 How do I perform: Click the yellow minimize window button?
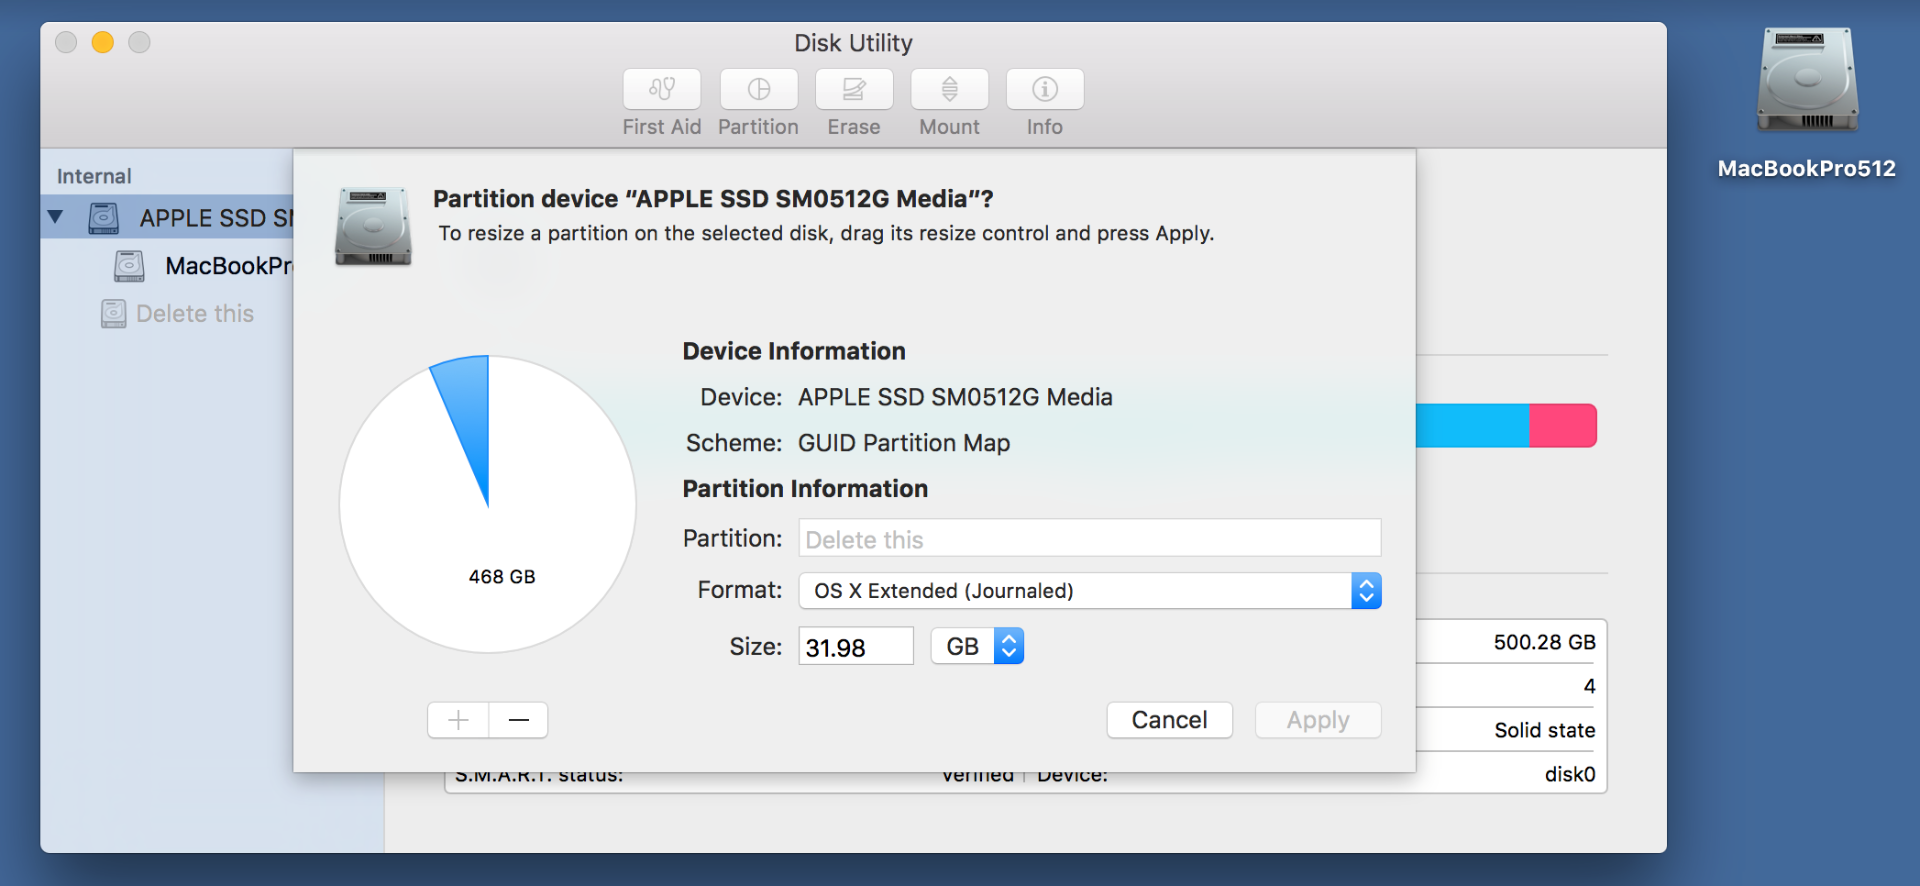[x=102, y=42]
